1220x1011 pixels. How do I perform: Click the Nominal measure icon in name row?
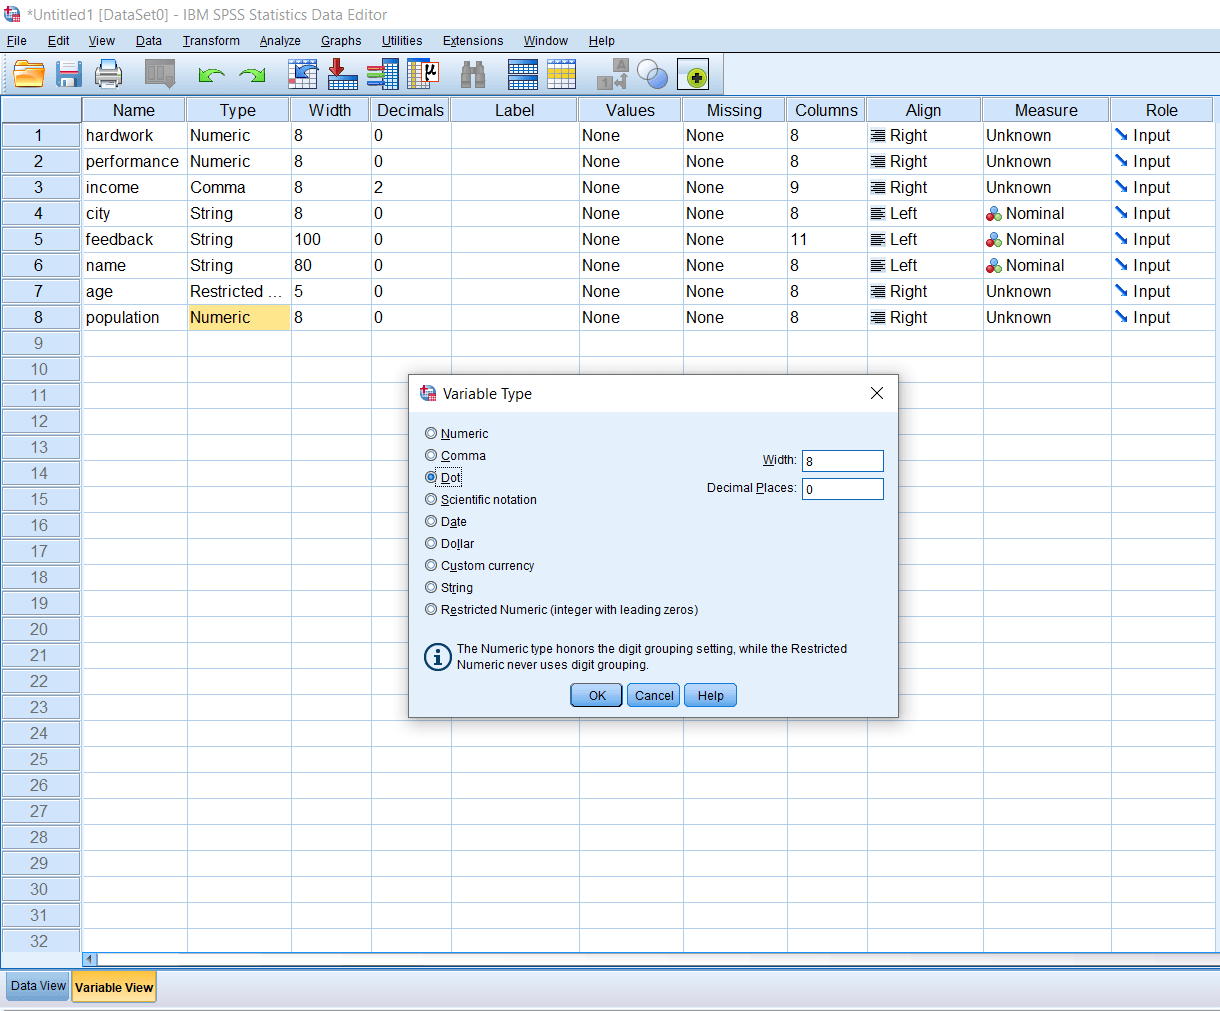(x=994, y=266)
